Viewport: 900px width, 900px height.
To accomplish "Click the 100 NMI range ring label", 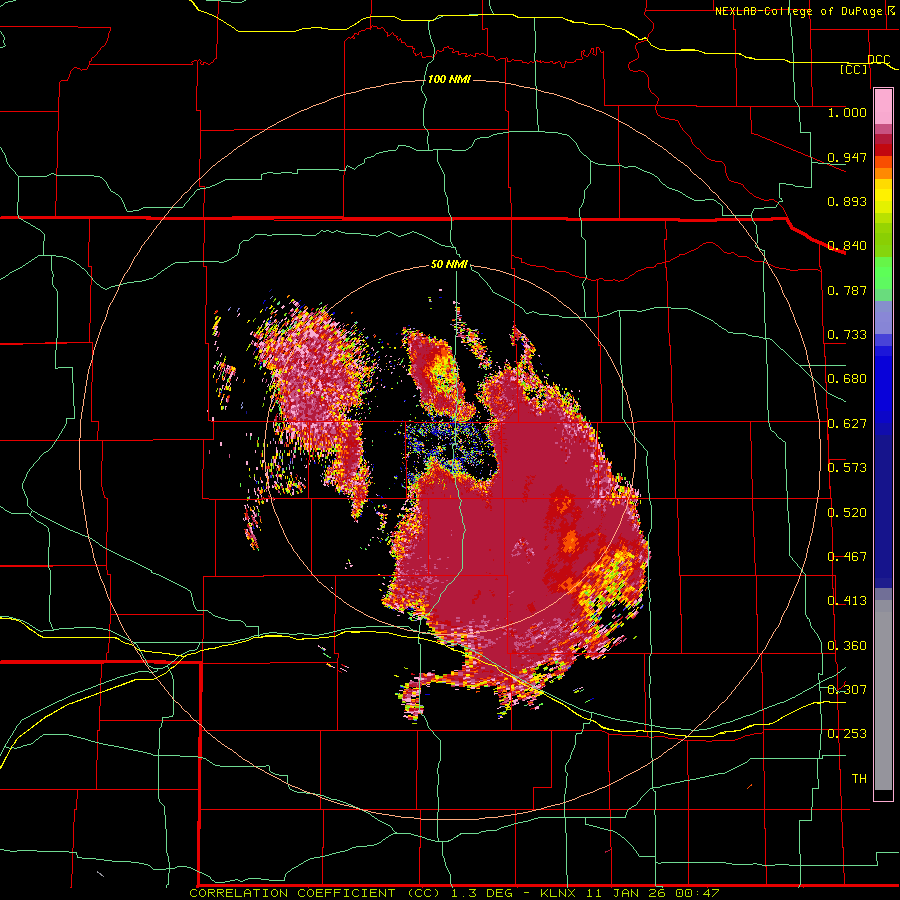I will pyautogui.click(x=449, y=79).
